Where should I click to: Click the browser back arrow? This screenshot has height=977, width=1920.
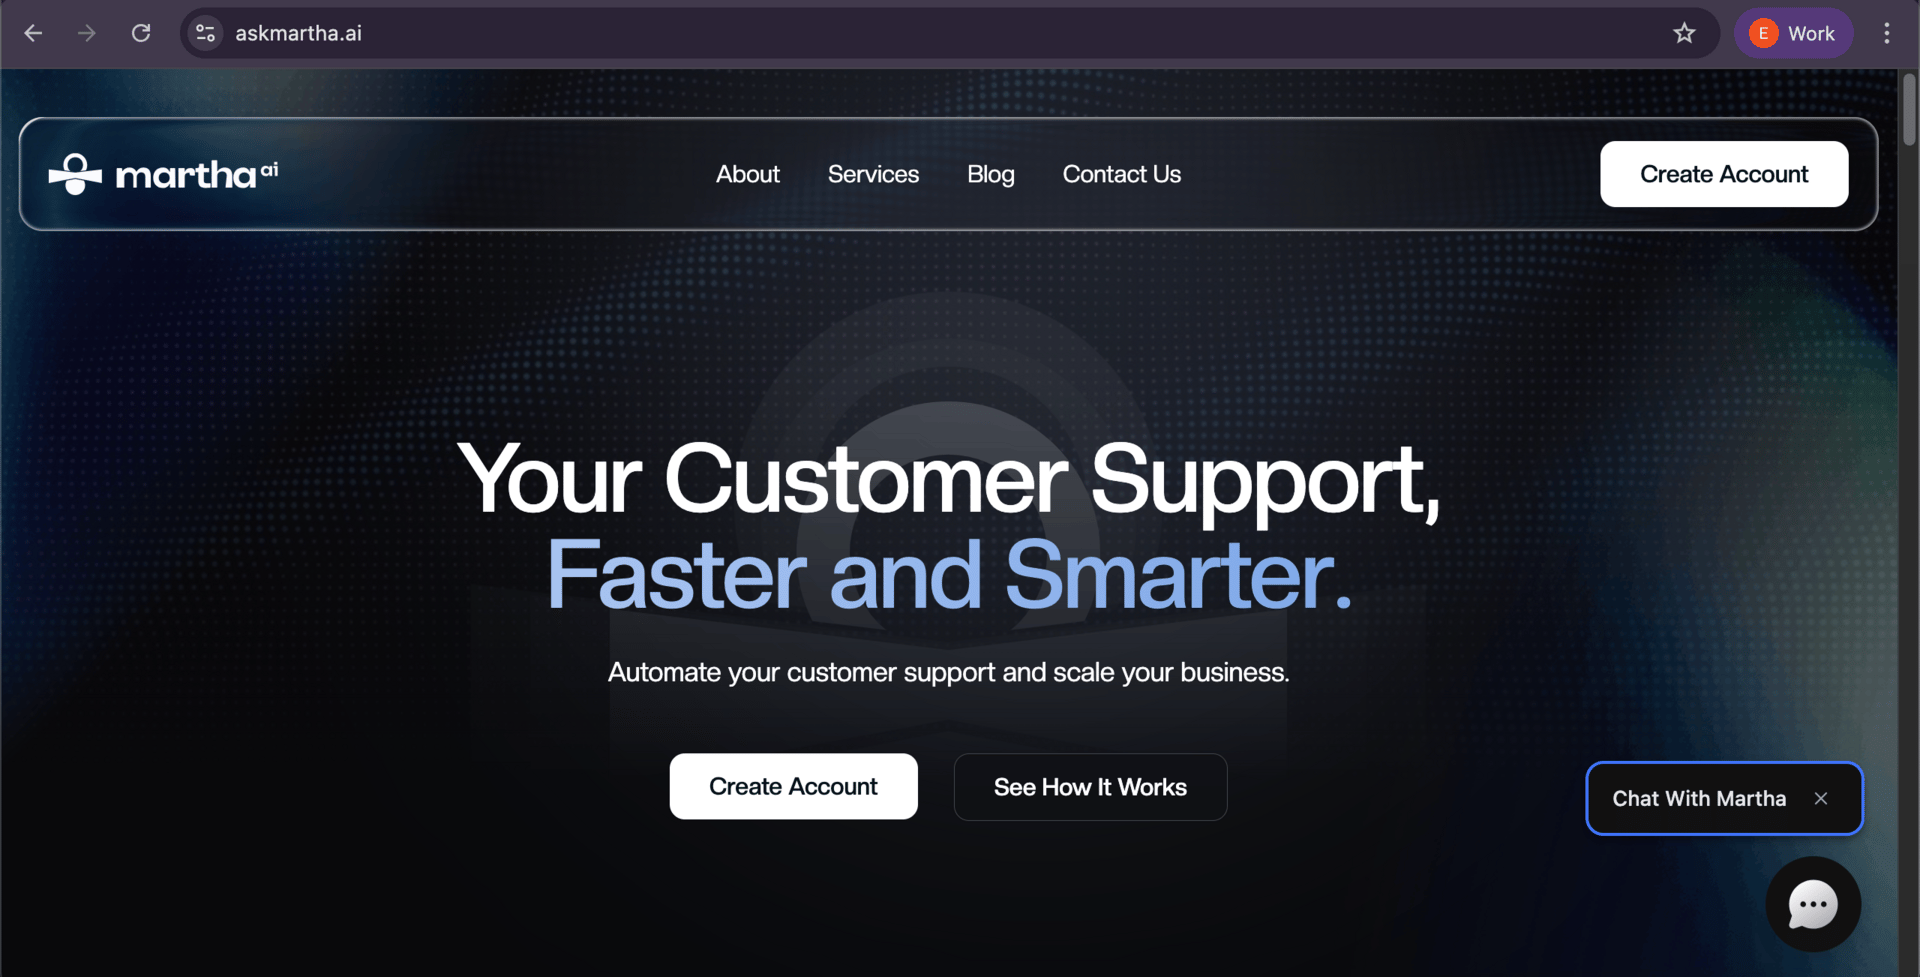(x=33, y=33)
